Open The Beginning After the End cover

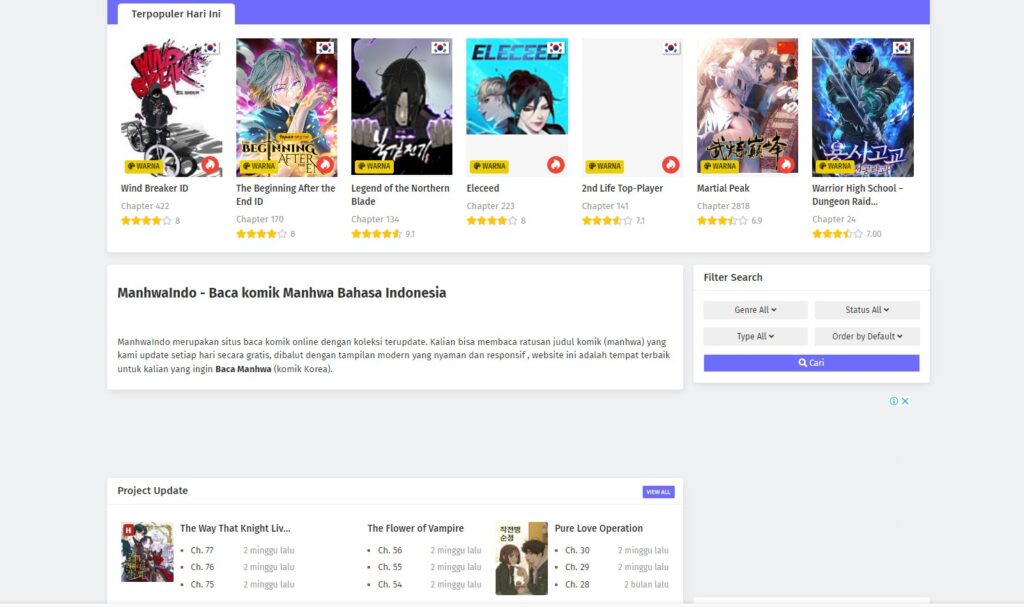[287, 107]
